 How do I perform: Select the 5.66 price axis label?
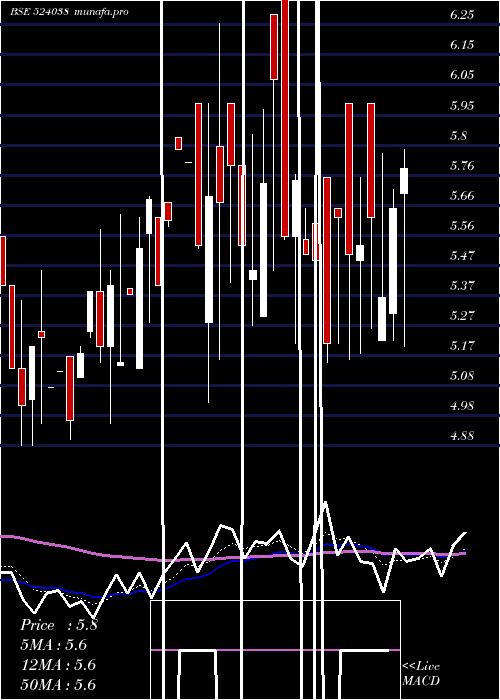(462, 196)
